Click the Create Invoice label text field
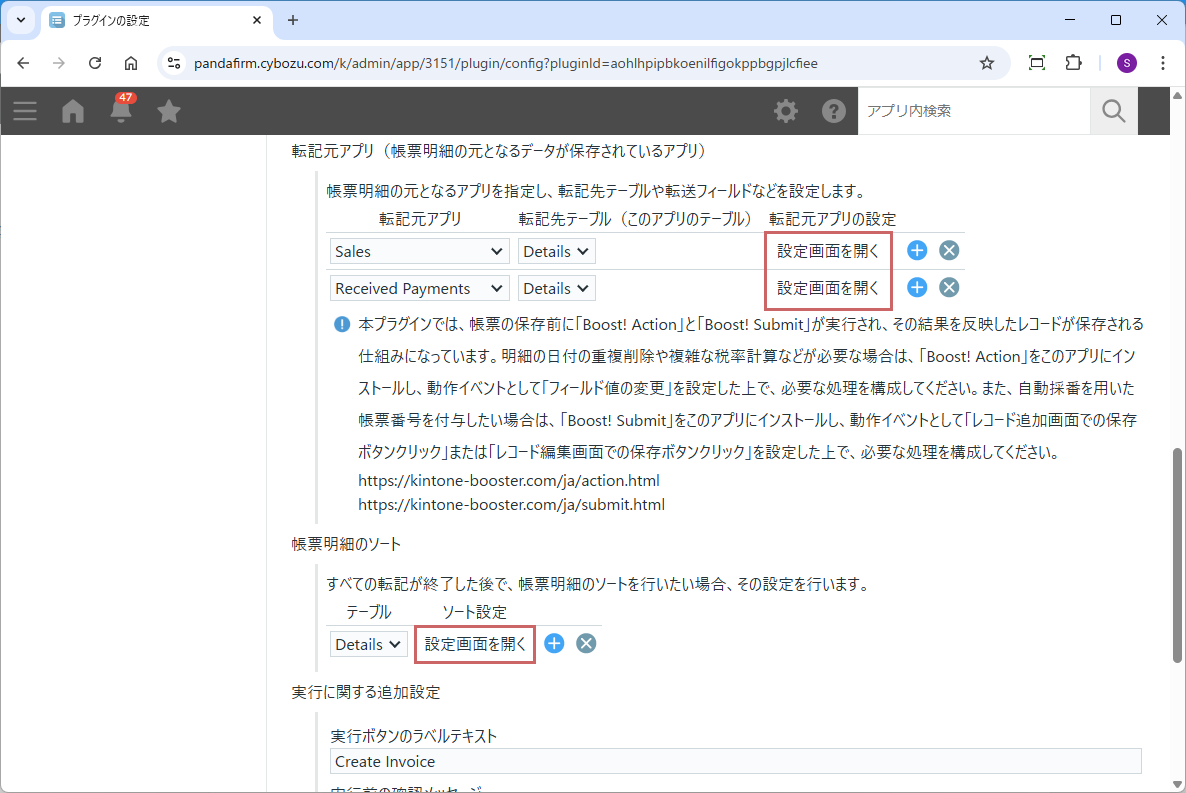Screen dimensions: 1186x793 (x=735, y=761)
